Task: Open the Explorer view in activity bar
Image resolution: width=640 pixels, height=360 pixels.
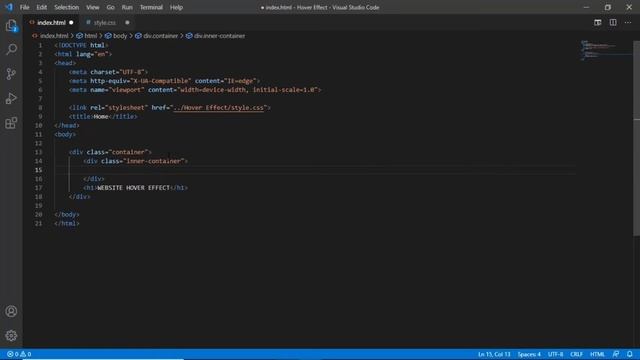Action: point(11,26)
